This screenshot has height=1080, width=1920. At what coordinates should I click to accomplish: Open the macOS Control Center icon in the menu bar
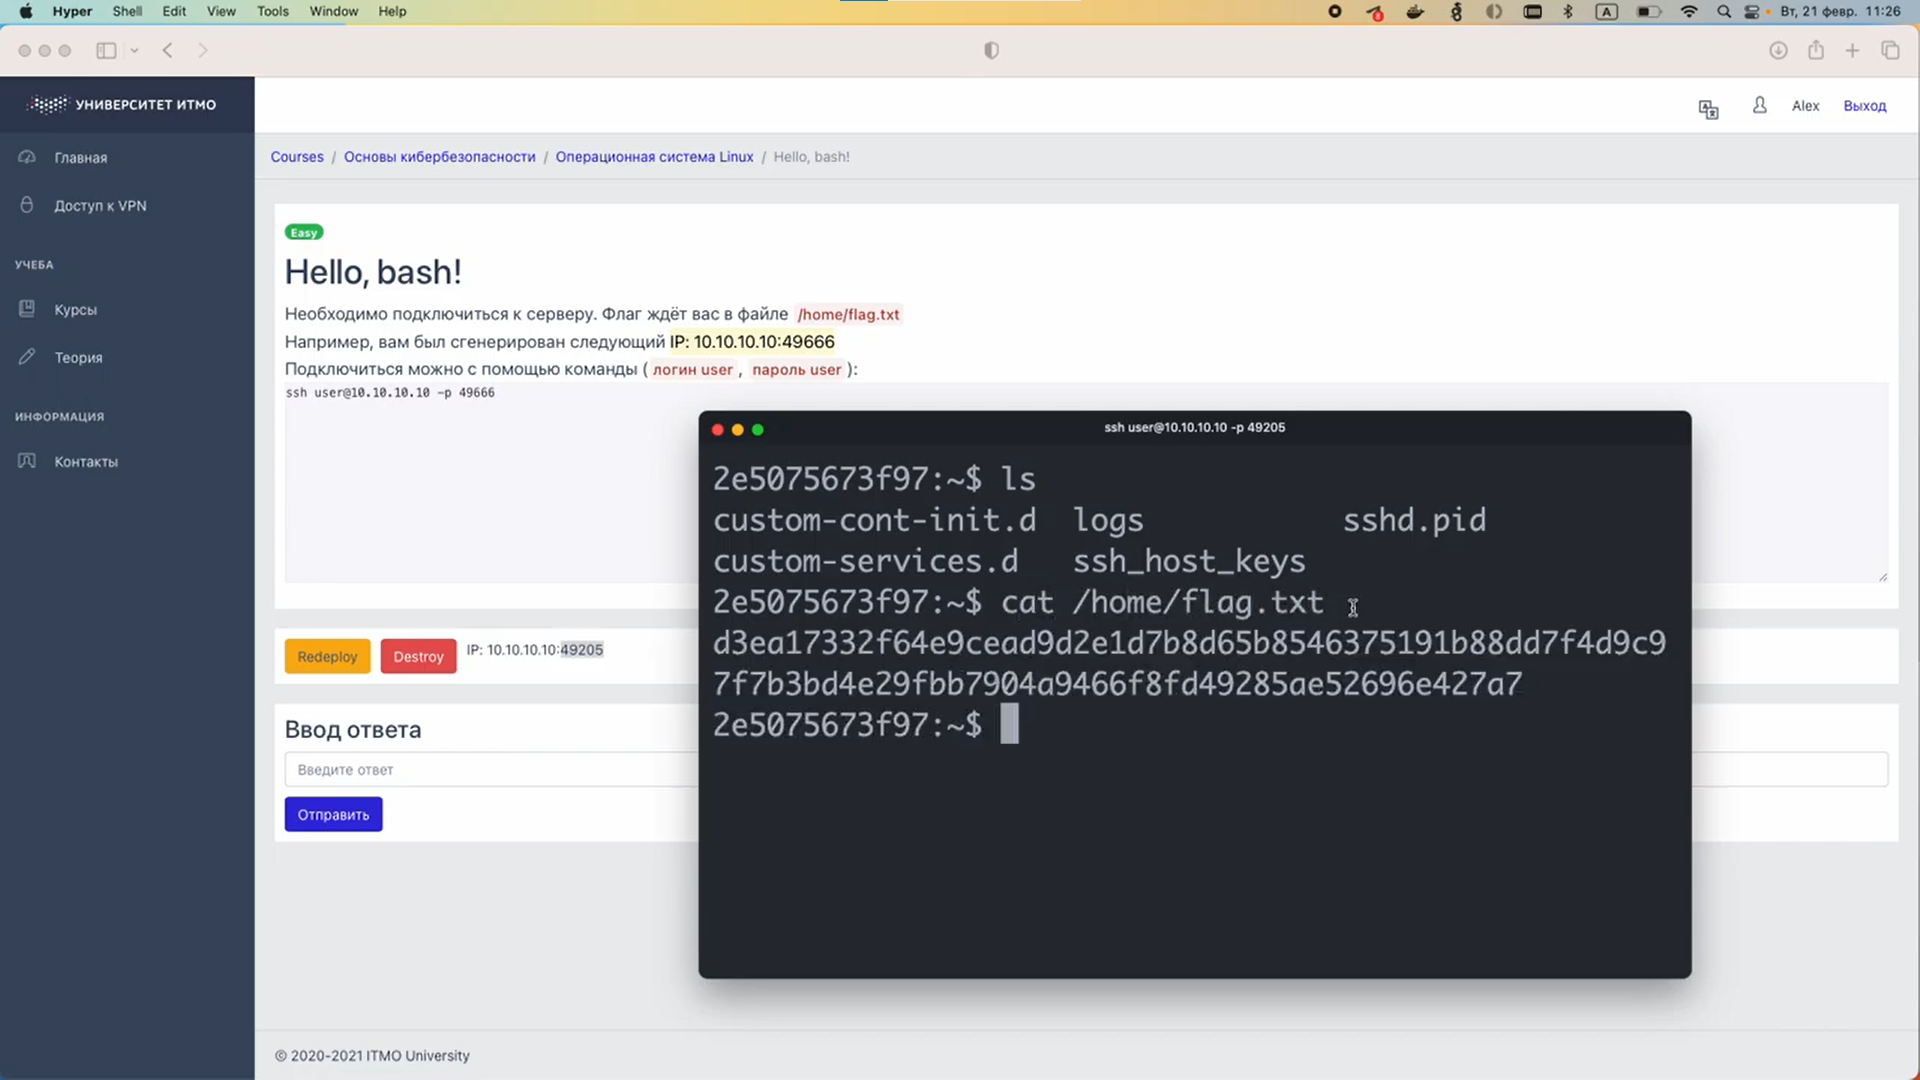tap(1752, 12)
